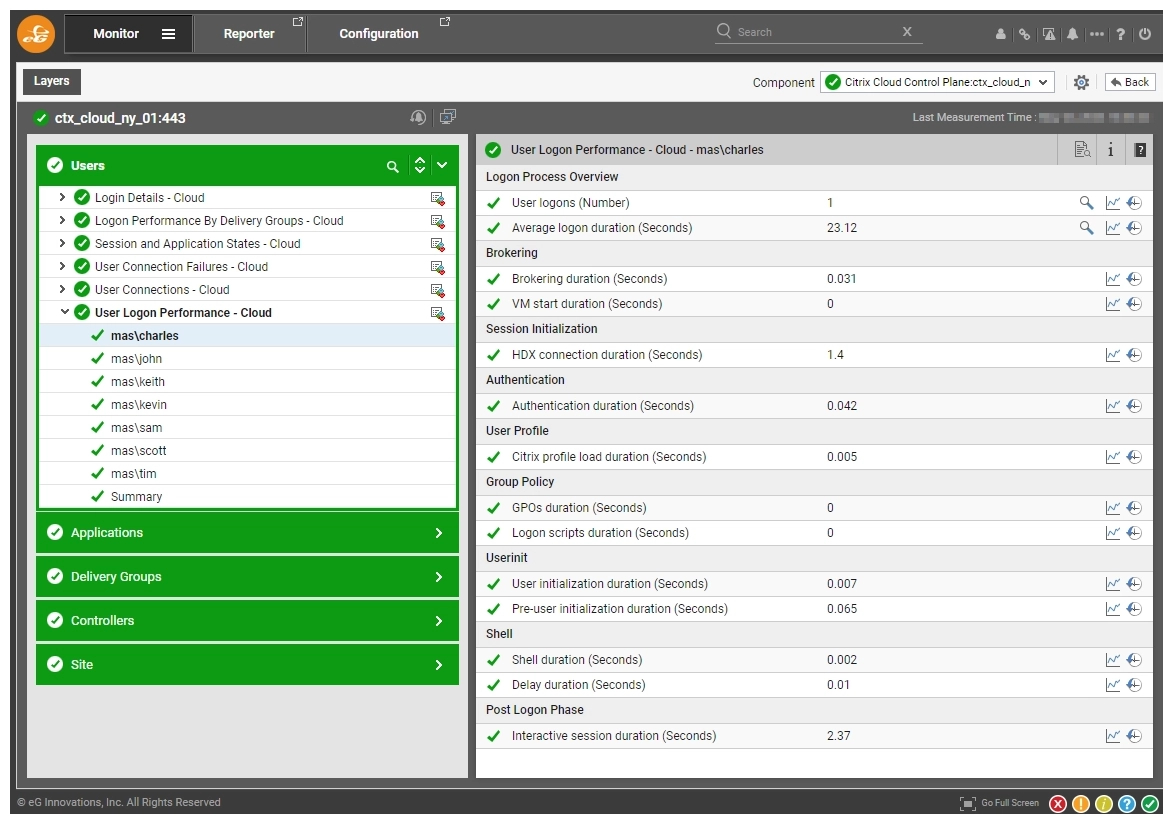Open the history icon for Interactive session duration
The width and height of the screenshot is (1173, 824).
1134,736
